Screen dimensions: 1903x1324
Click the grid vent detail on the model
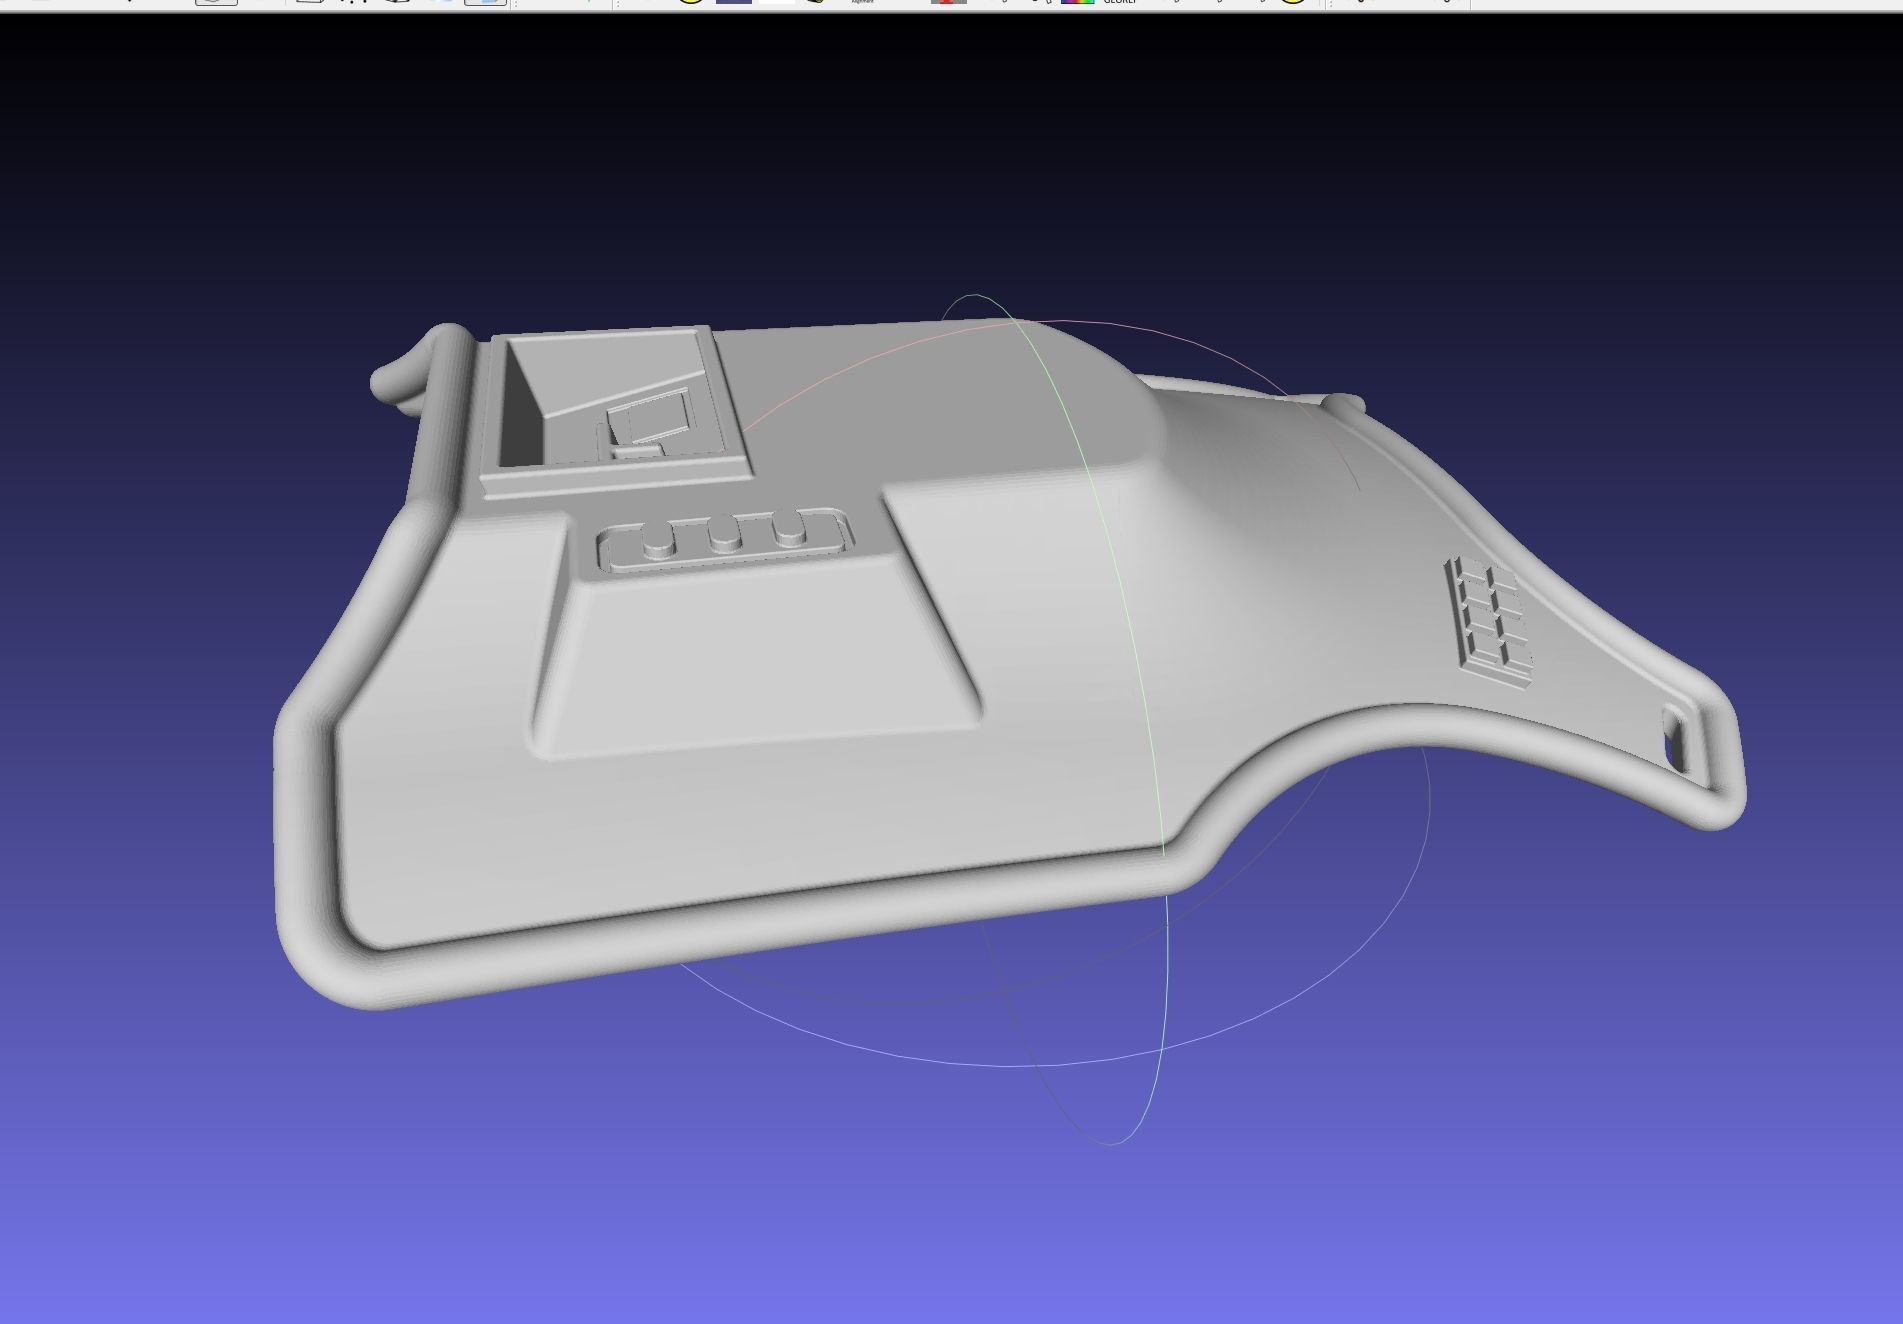(1488, 622)
